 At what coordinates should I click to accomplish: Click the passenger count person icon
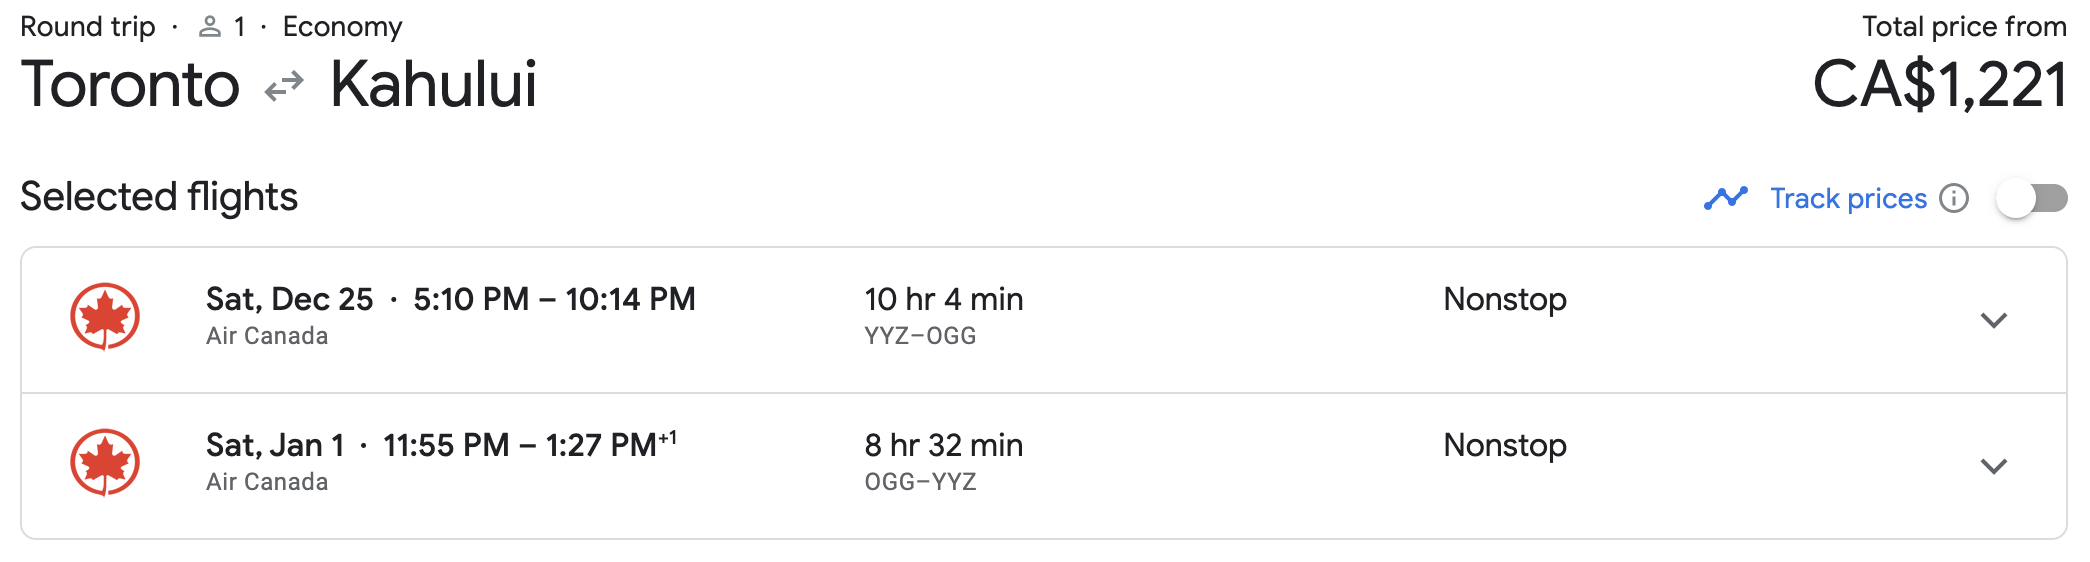pos(210,27)
